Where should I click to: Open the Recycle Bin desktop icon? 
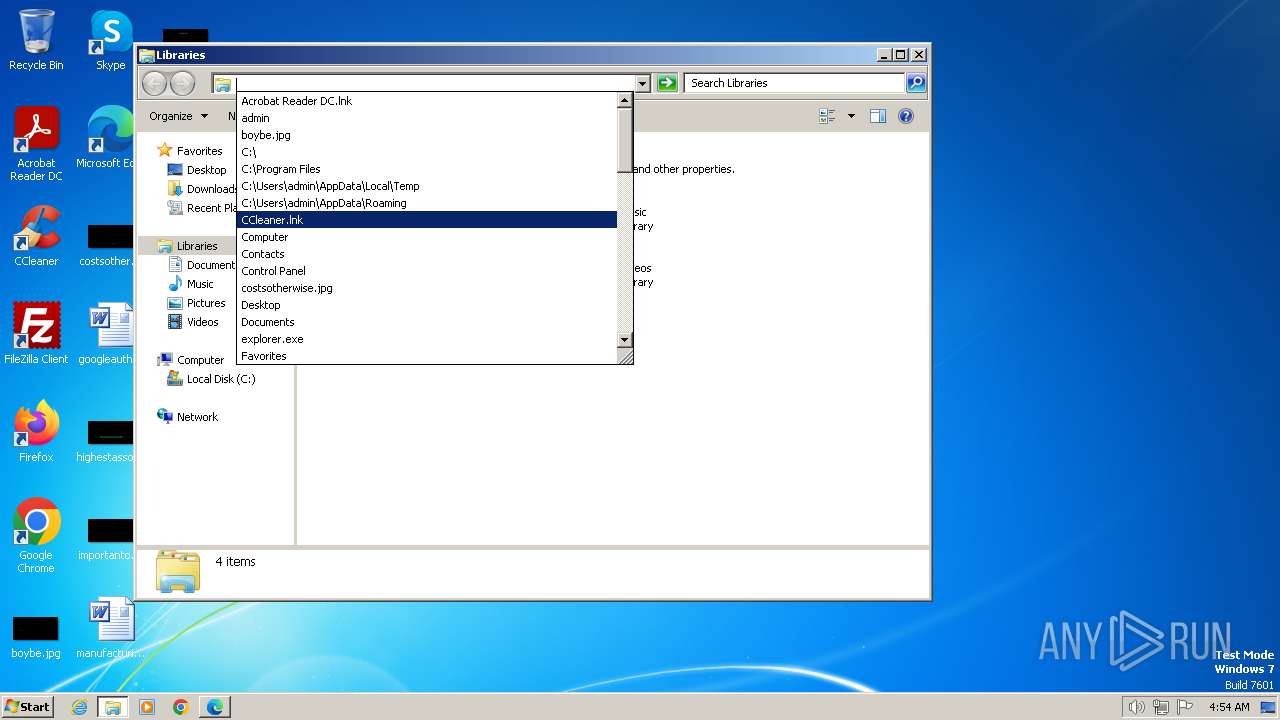[x=36, y=40]
